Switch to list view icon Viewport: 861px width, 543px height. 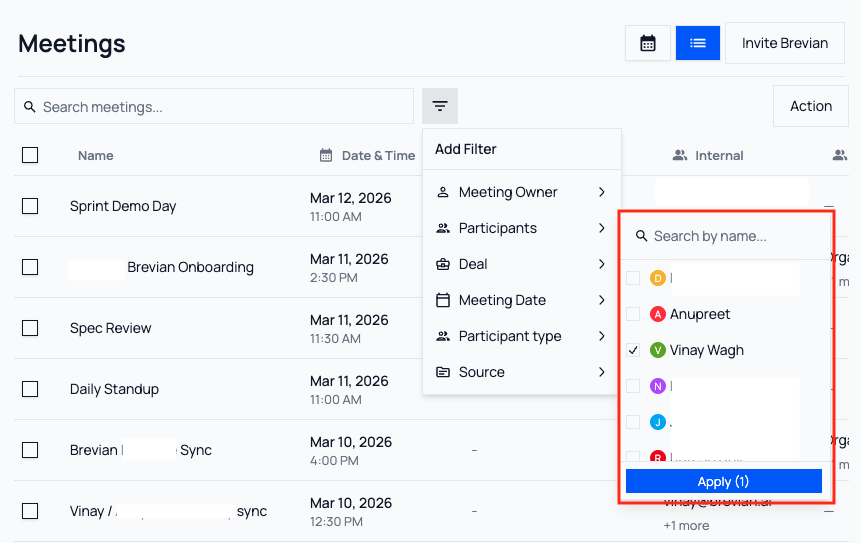(698, 43)
